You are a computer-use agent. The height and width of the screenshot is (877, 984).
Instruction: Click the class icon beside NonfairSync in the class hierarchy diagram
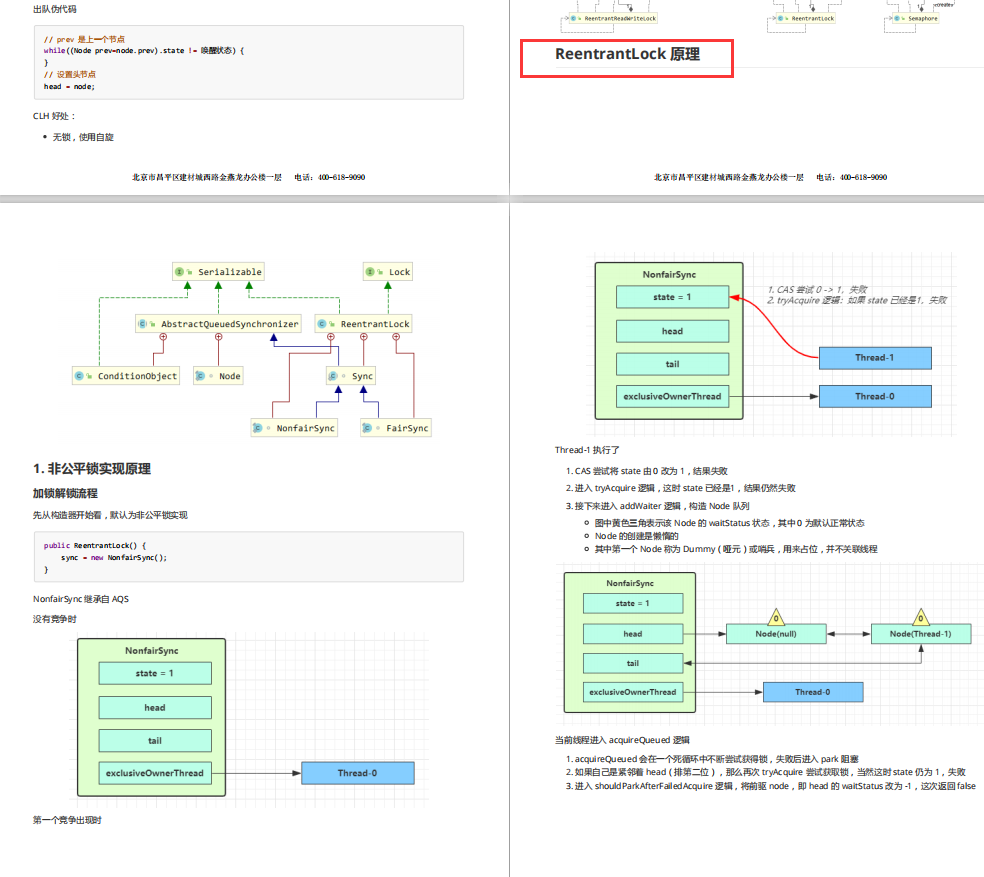(x=257, y=428)
